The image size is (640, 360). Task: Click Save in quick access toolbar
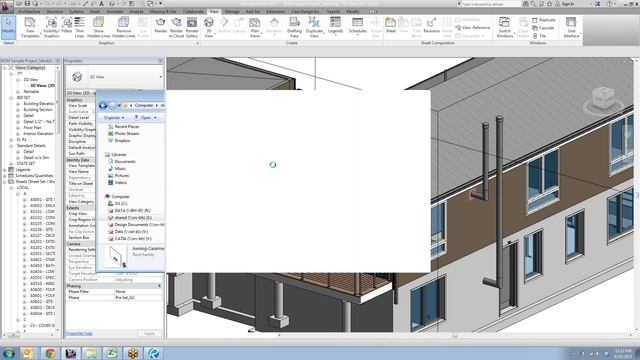coord(27,4)
